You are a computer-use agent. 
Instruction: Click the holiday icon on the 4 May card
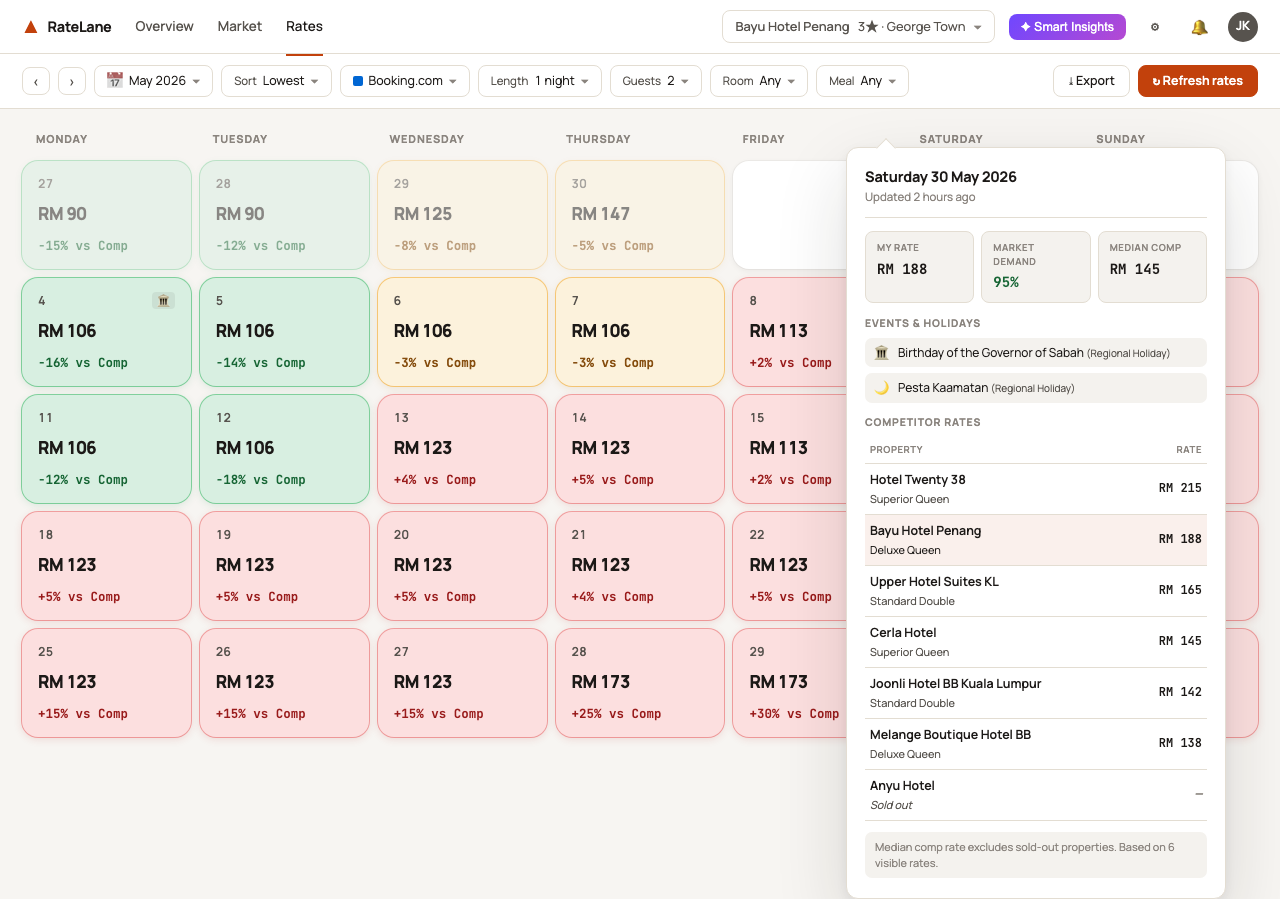[x=163, y=300]
